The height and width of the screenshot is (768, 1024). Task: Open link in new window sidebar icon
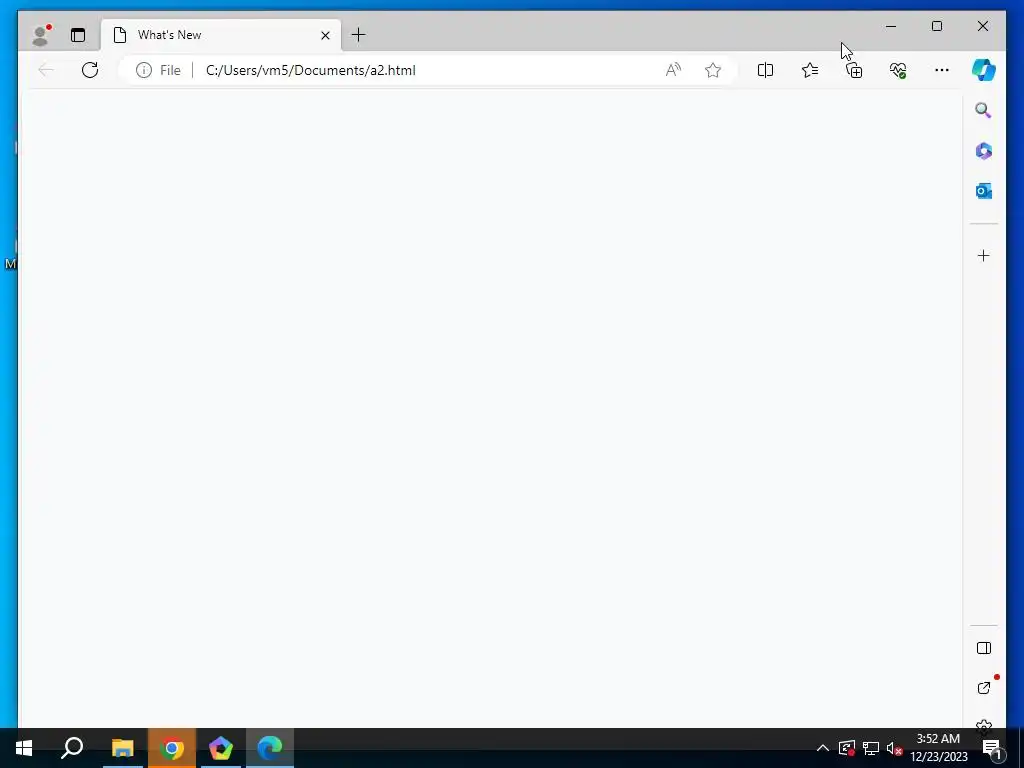point(984,688)
